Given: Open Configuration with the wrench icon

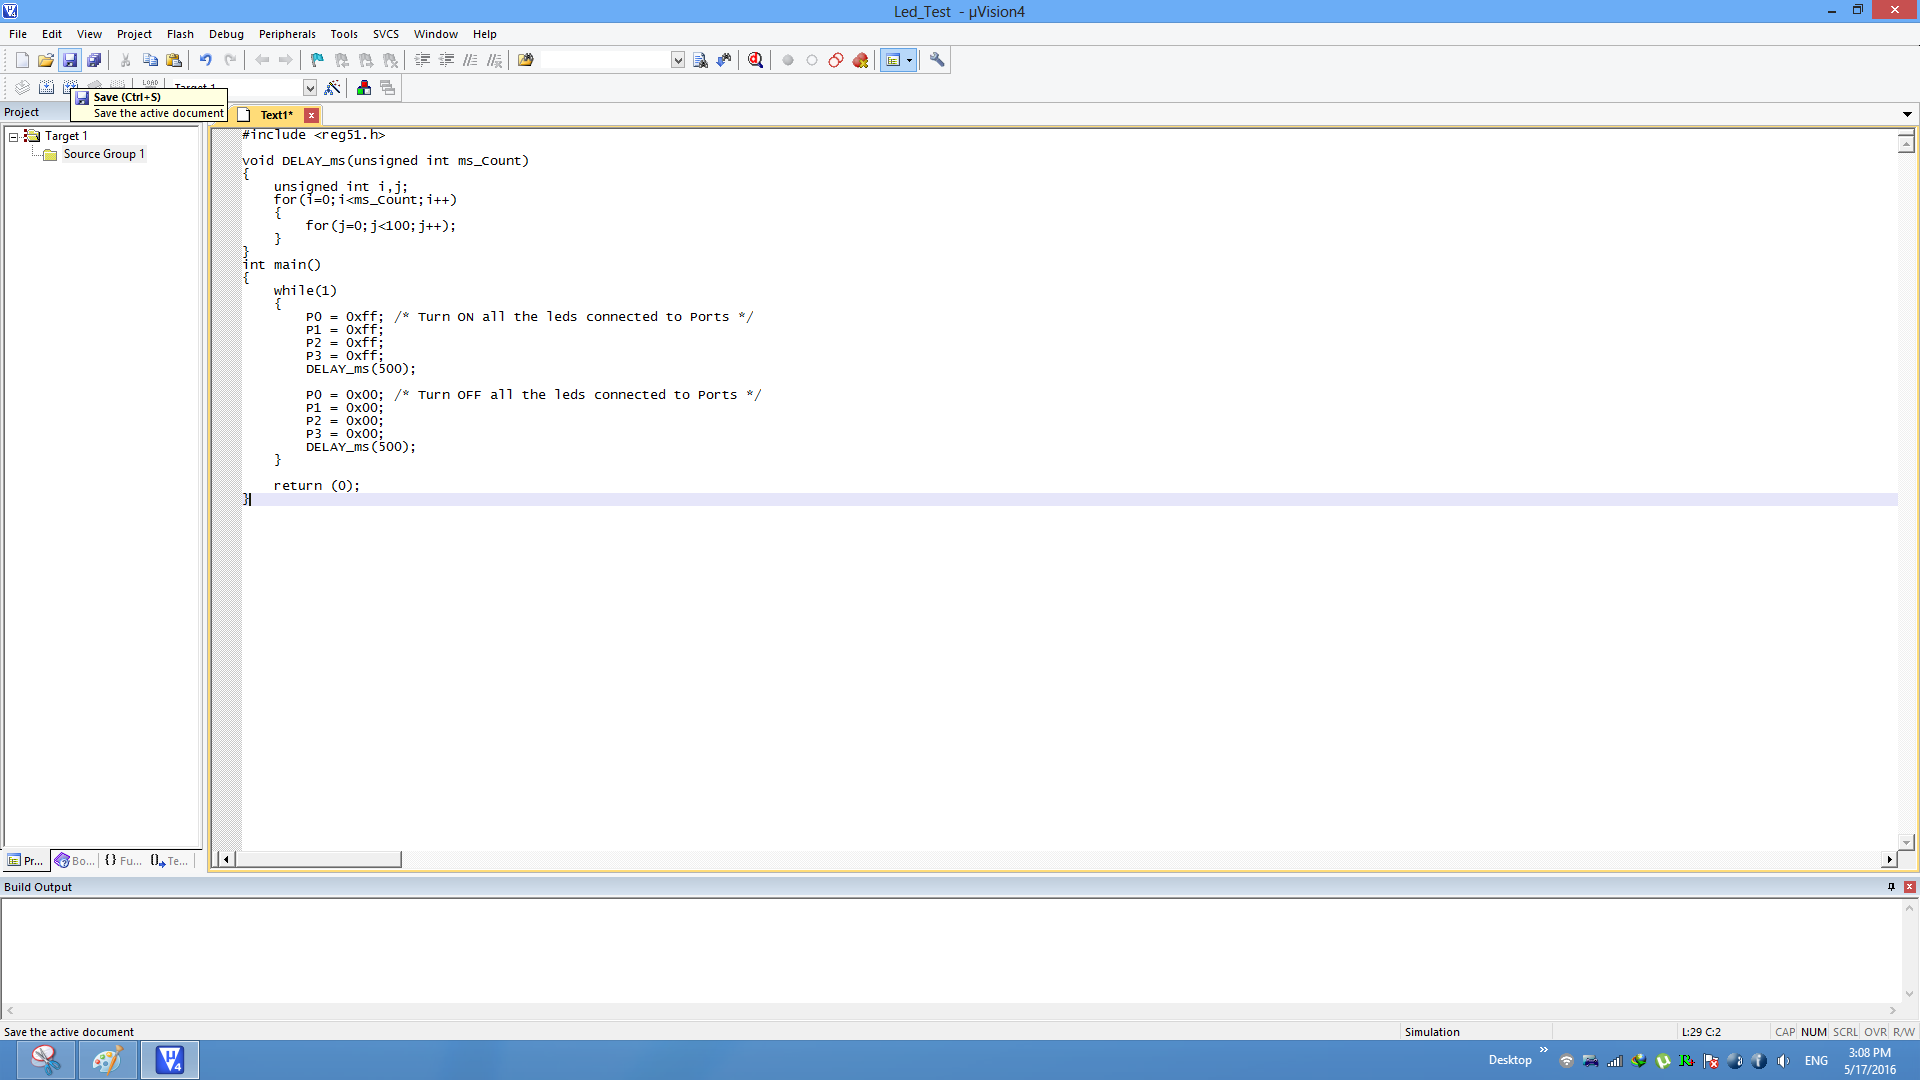Looking at the screenshot, I should [x=937, y=60].
